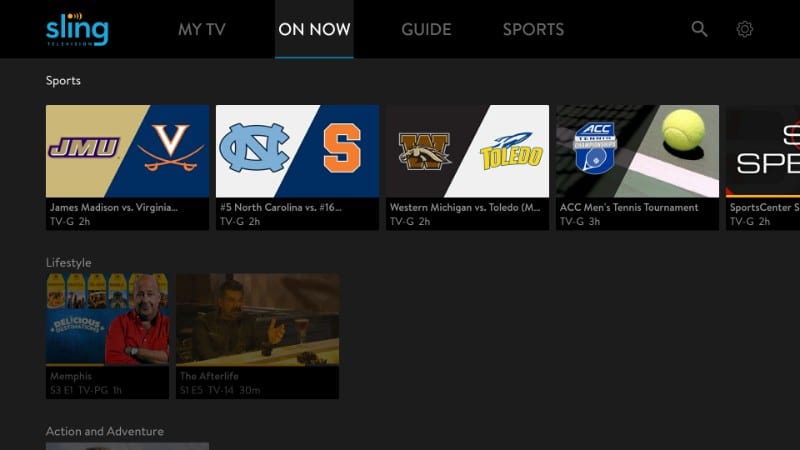Click the 'Western Michigan vs. Toledo' title
The image size is (800, 450).
[465, 208]
